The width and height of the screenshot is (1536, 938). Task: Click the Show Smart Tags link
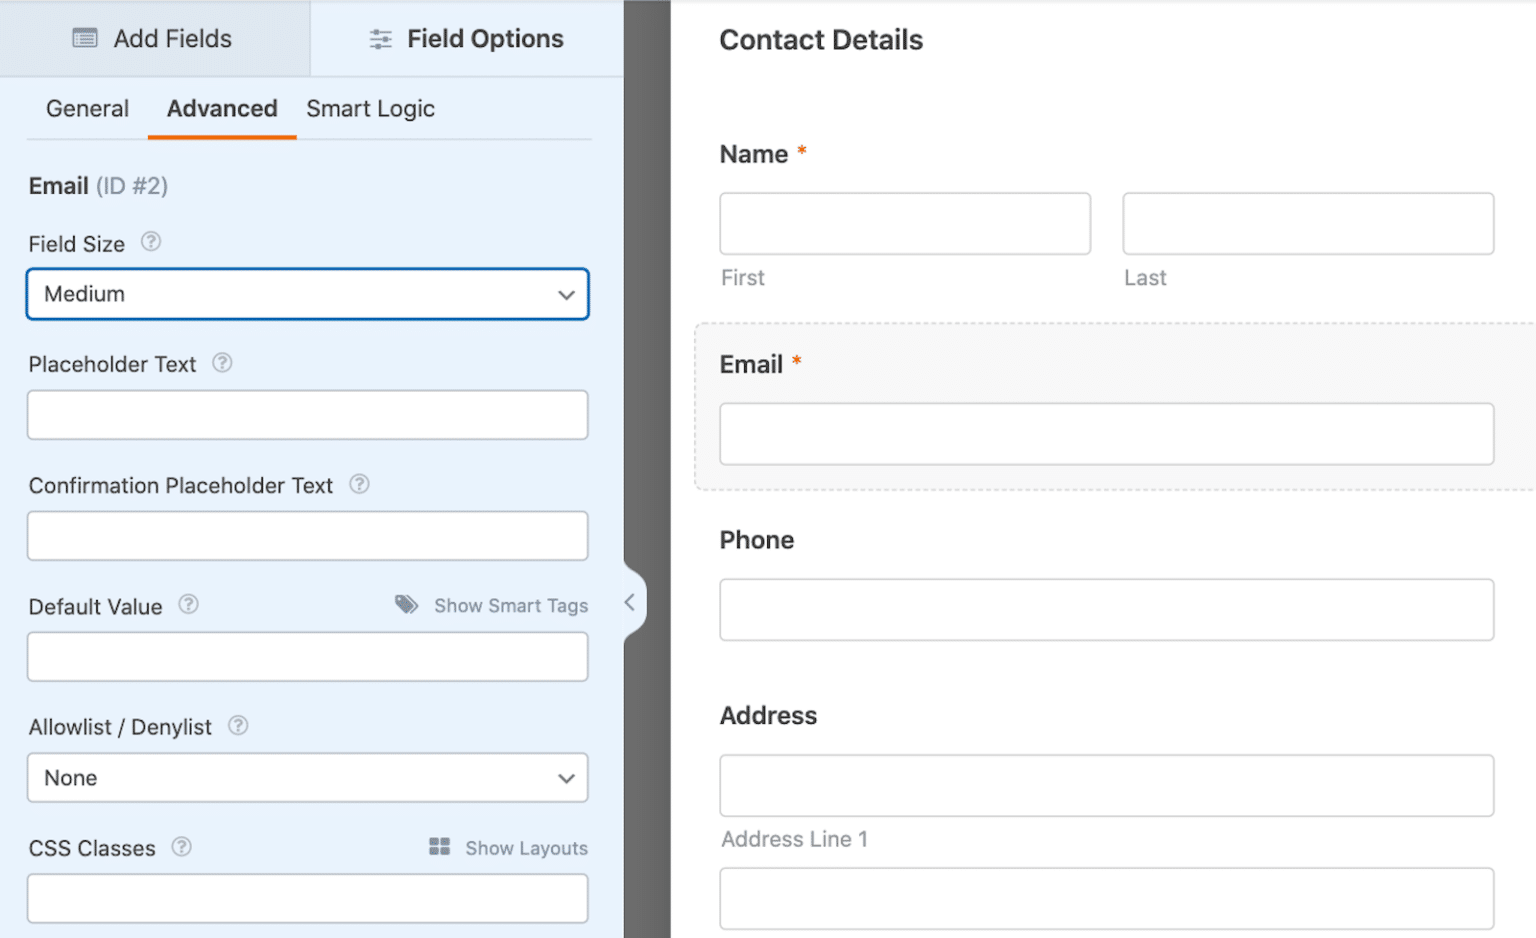click(x=511, y=605)
